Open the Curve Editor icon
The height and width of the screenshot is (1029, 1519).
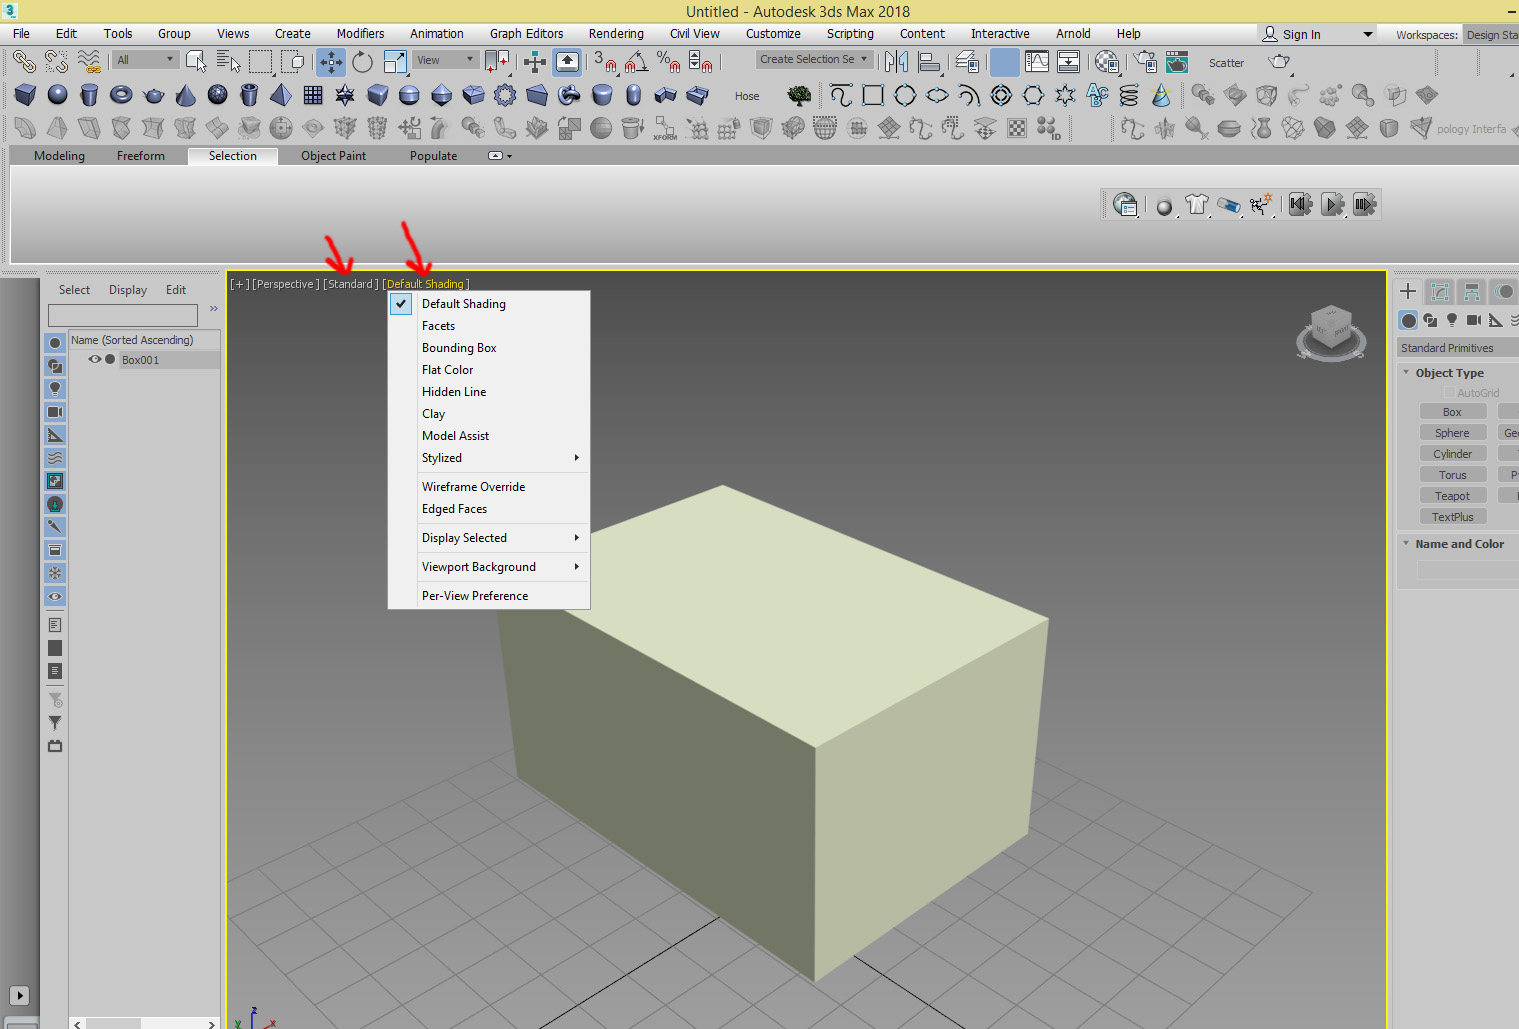click(1037, 62)
